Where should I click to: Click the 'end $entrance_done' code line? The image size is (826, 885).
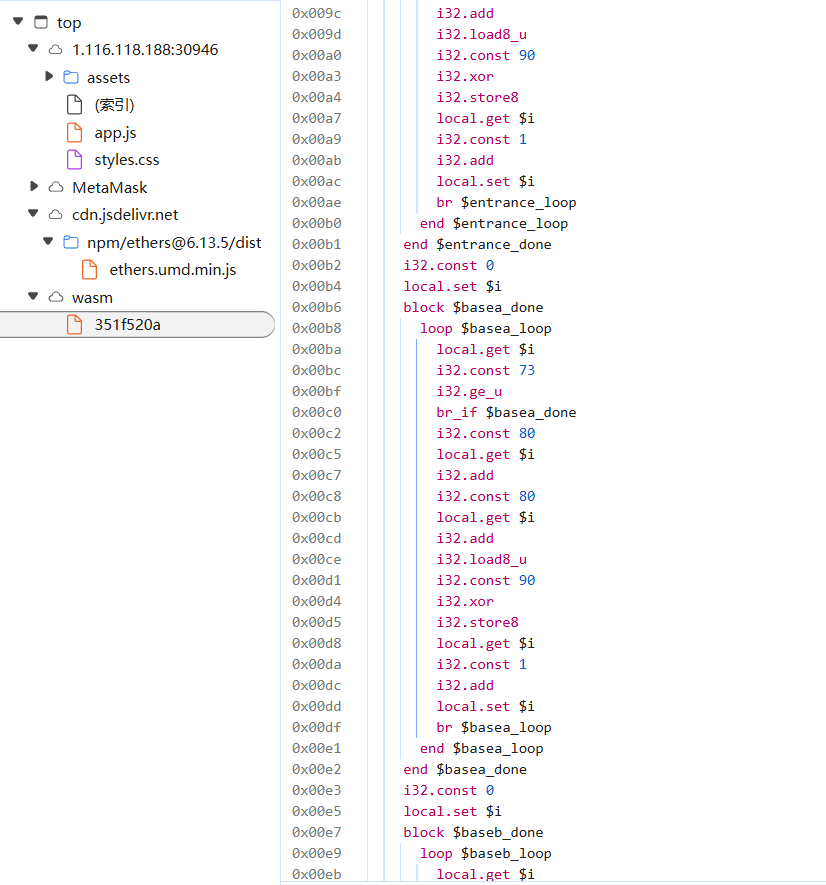[x=477, y=244]
